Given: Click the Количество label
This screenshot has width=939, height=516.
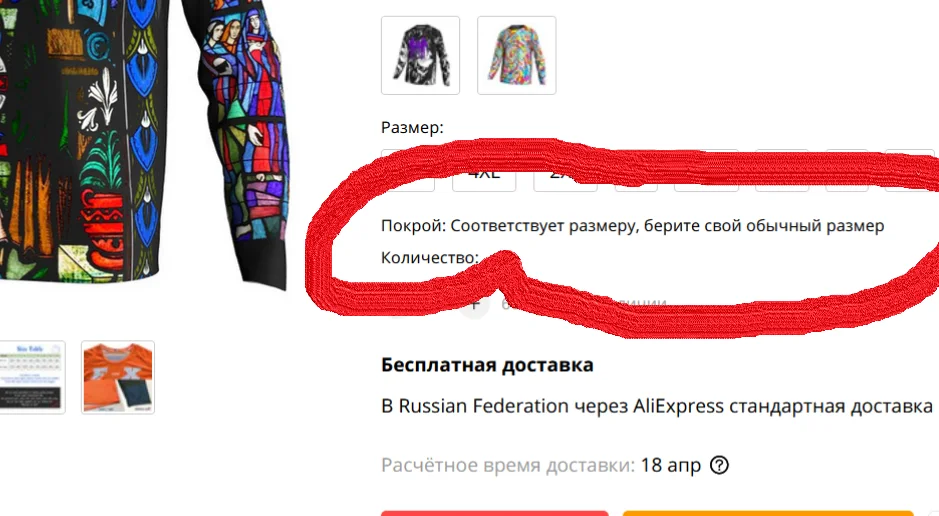Looking at the screenshot, I should (429, 257).
